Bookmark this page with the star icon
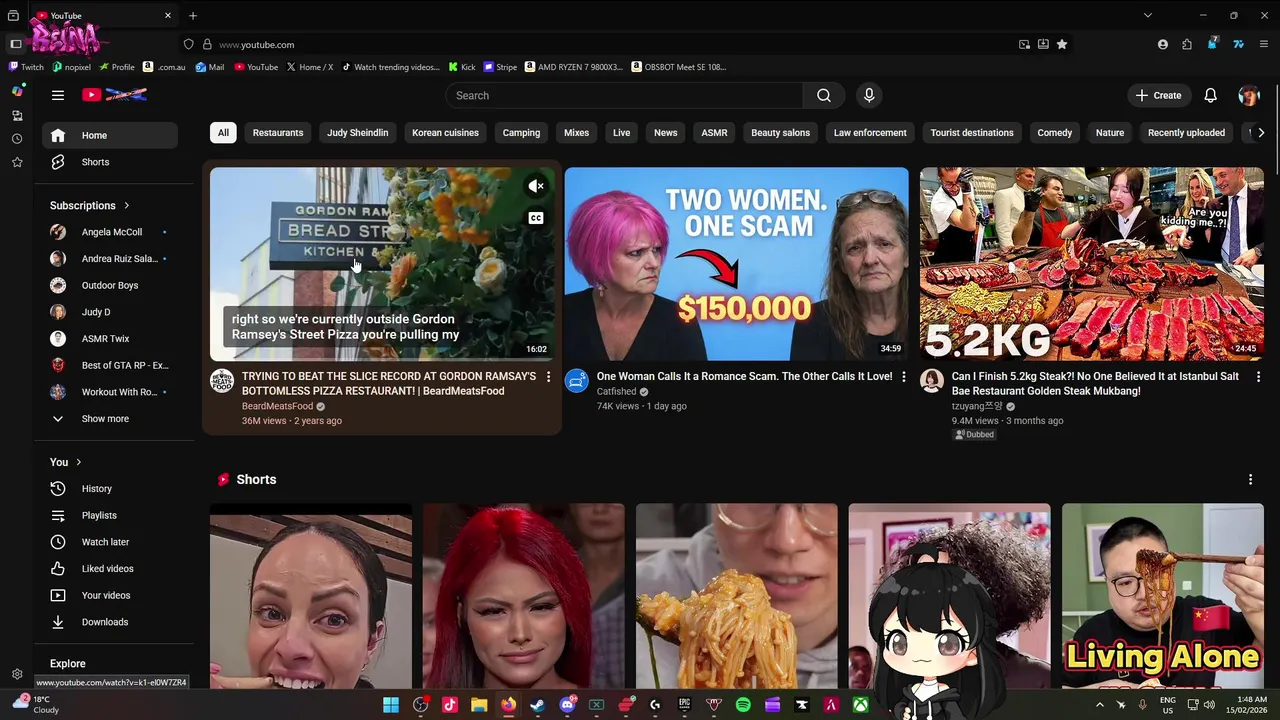 (x=1062, y=44)
